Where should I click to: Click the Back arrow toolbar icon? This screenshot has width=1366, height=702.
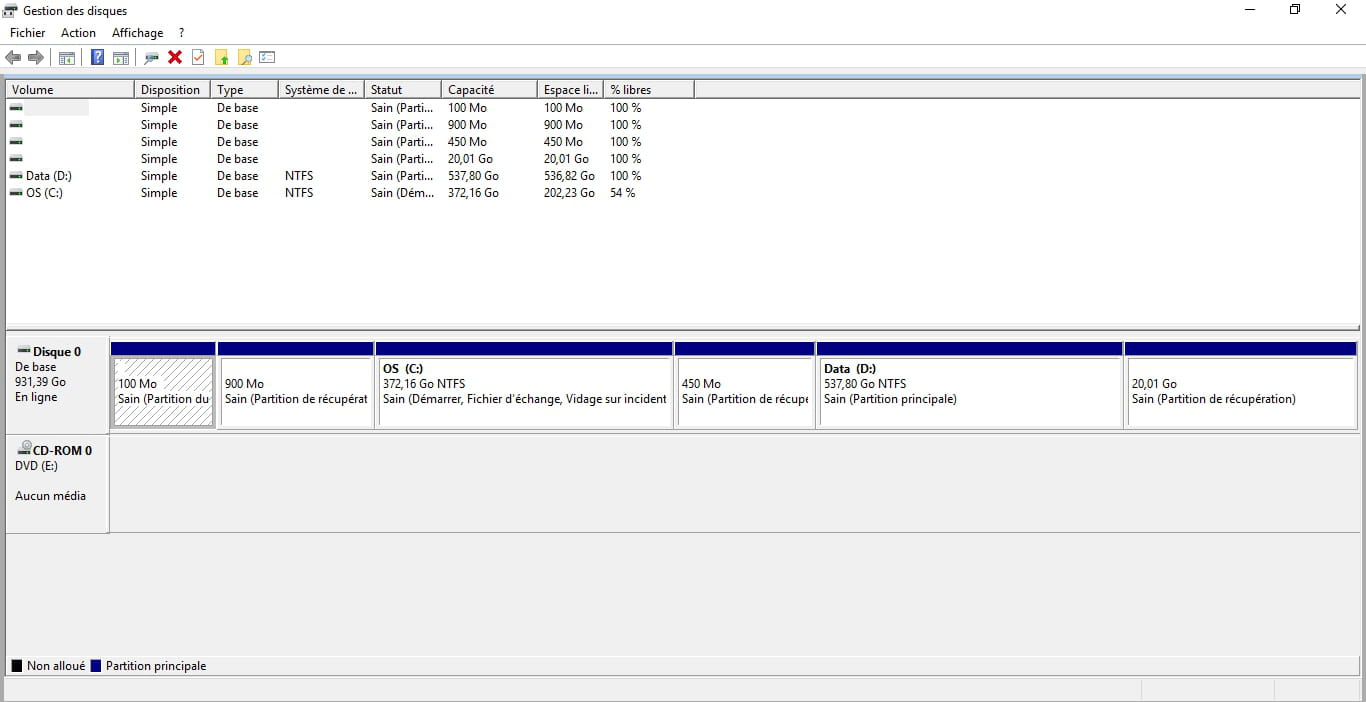tap(13, 57)
